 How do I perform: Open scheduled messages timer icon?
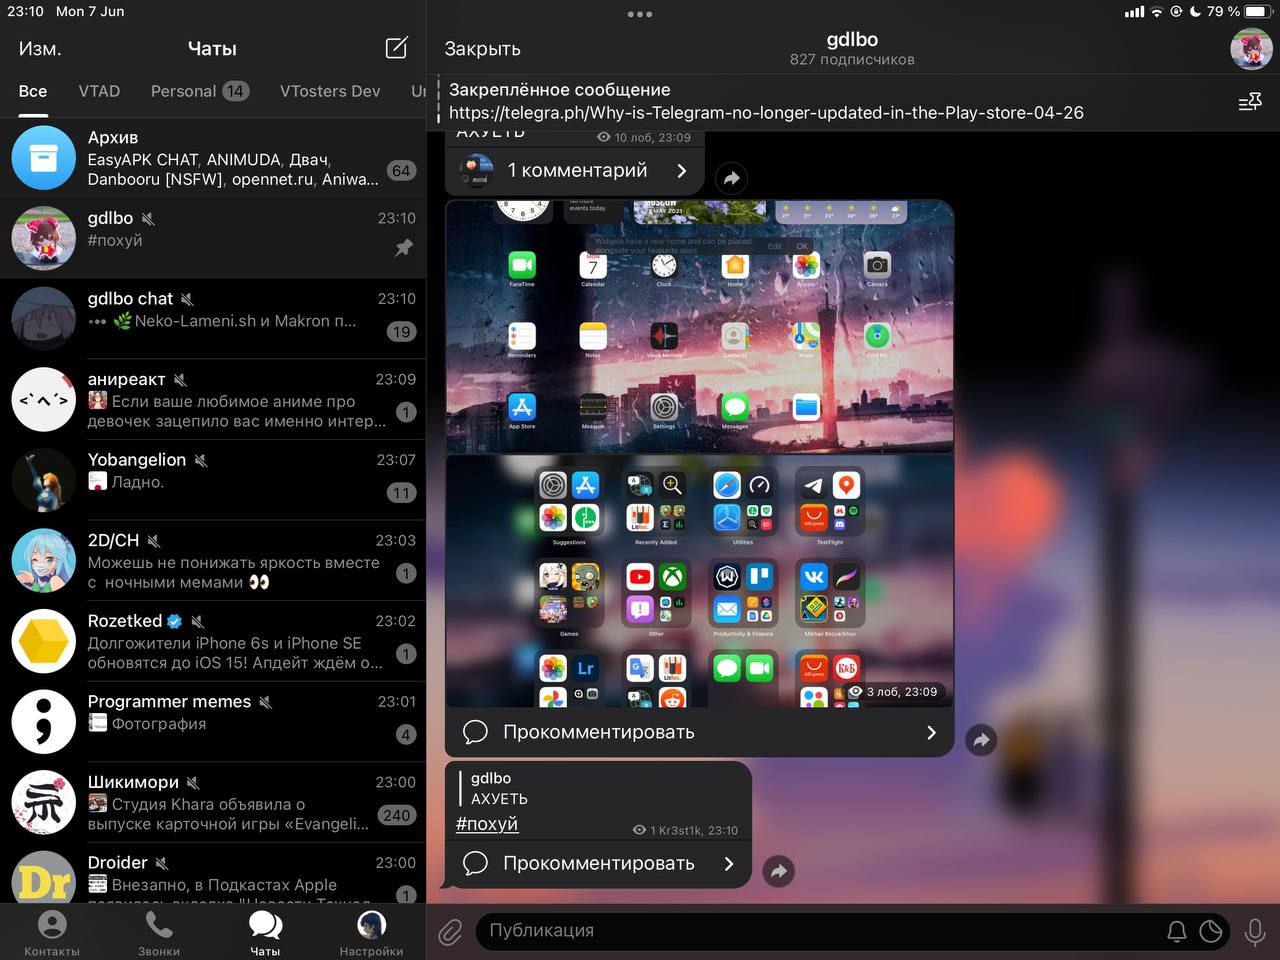1211,931
